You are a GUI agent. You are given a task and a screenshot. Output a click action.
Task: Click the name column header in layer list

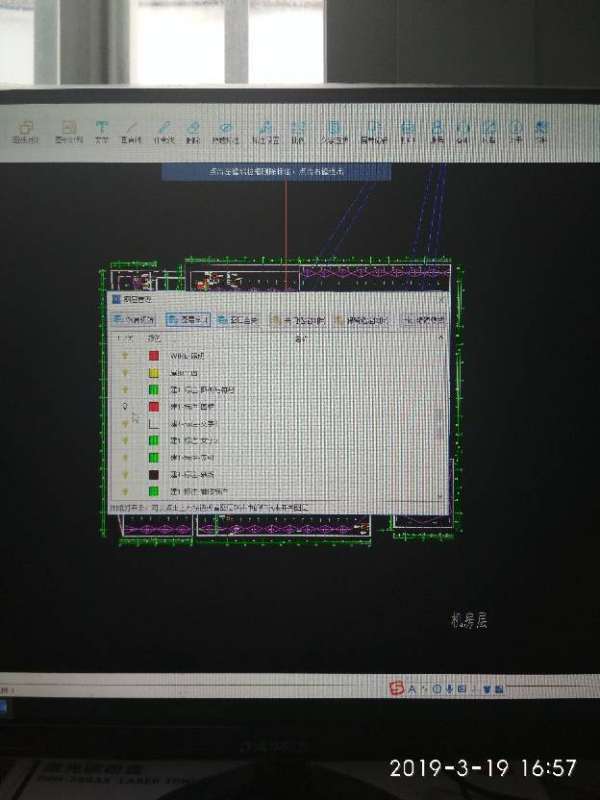tap(300, 340)
